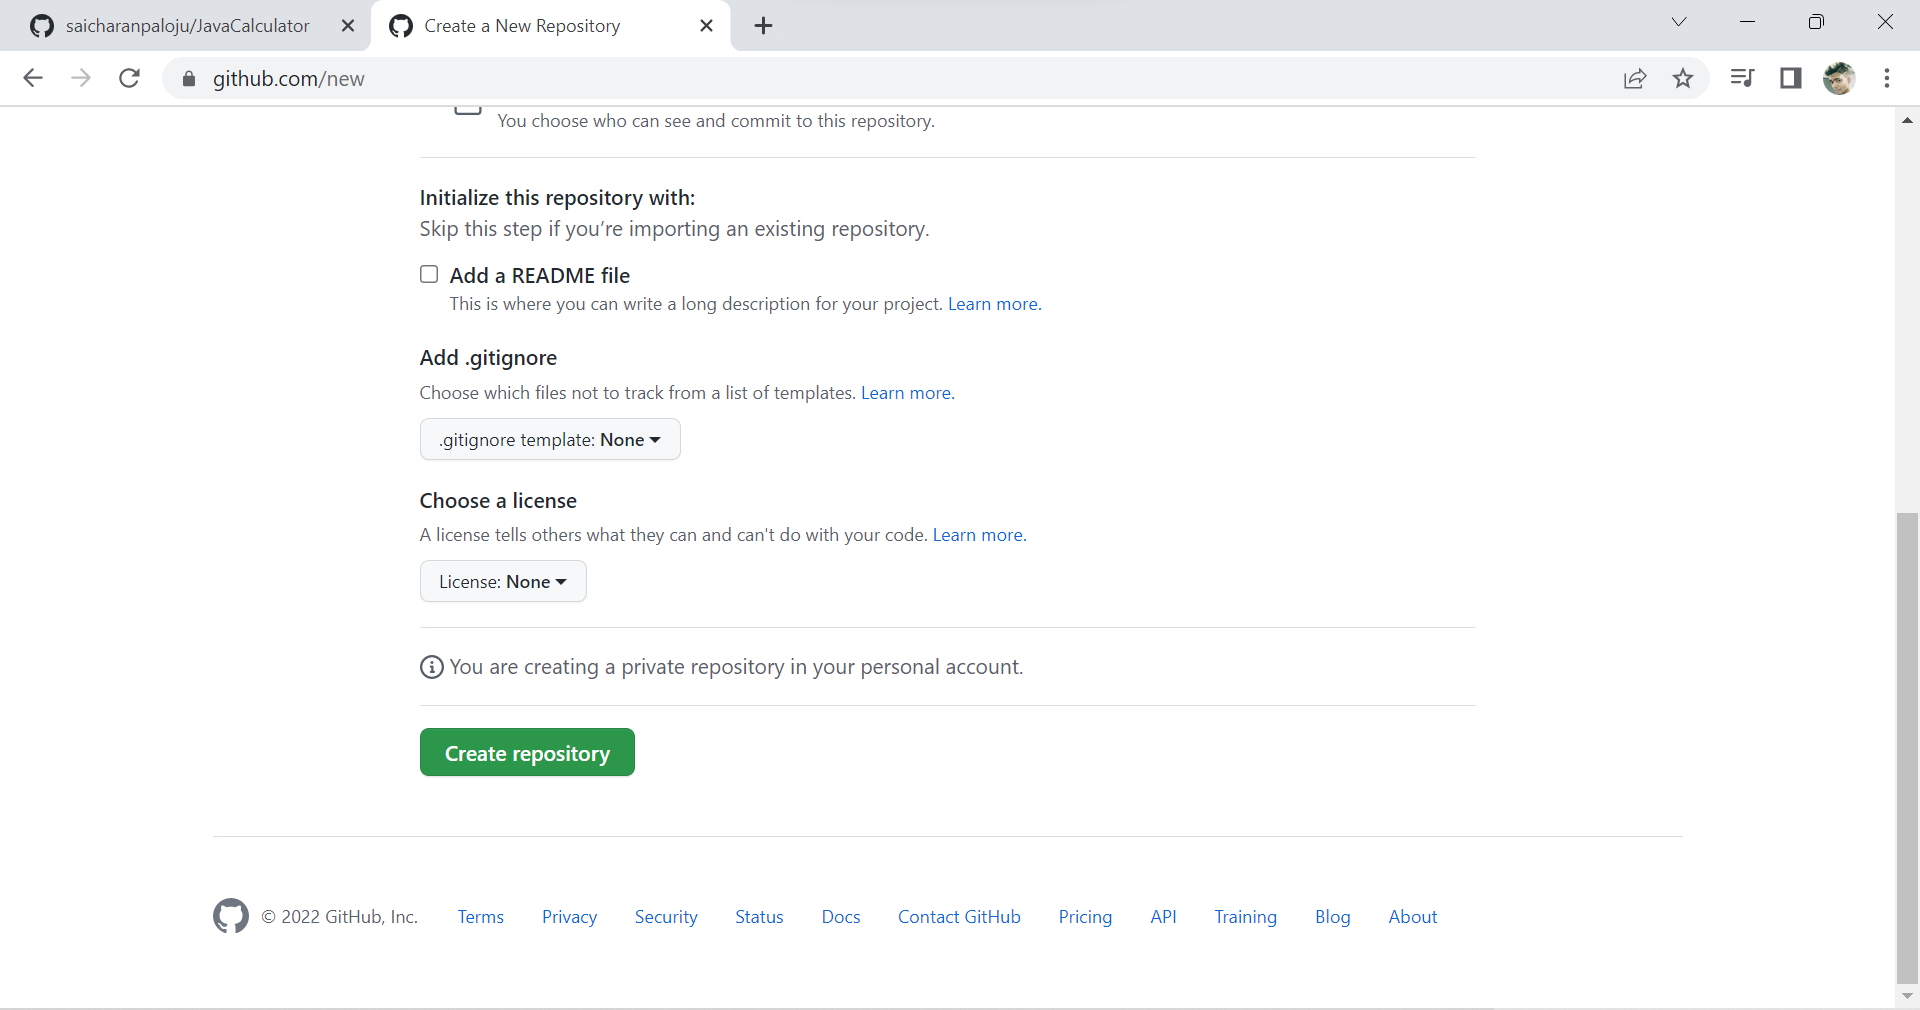The image size is (1920, 1010).
Task: Open Chrome's three-dot menu
Action: pyautogui.click(x=1888, y=79)
